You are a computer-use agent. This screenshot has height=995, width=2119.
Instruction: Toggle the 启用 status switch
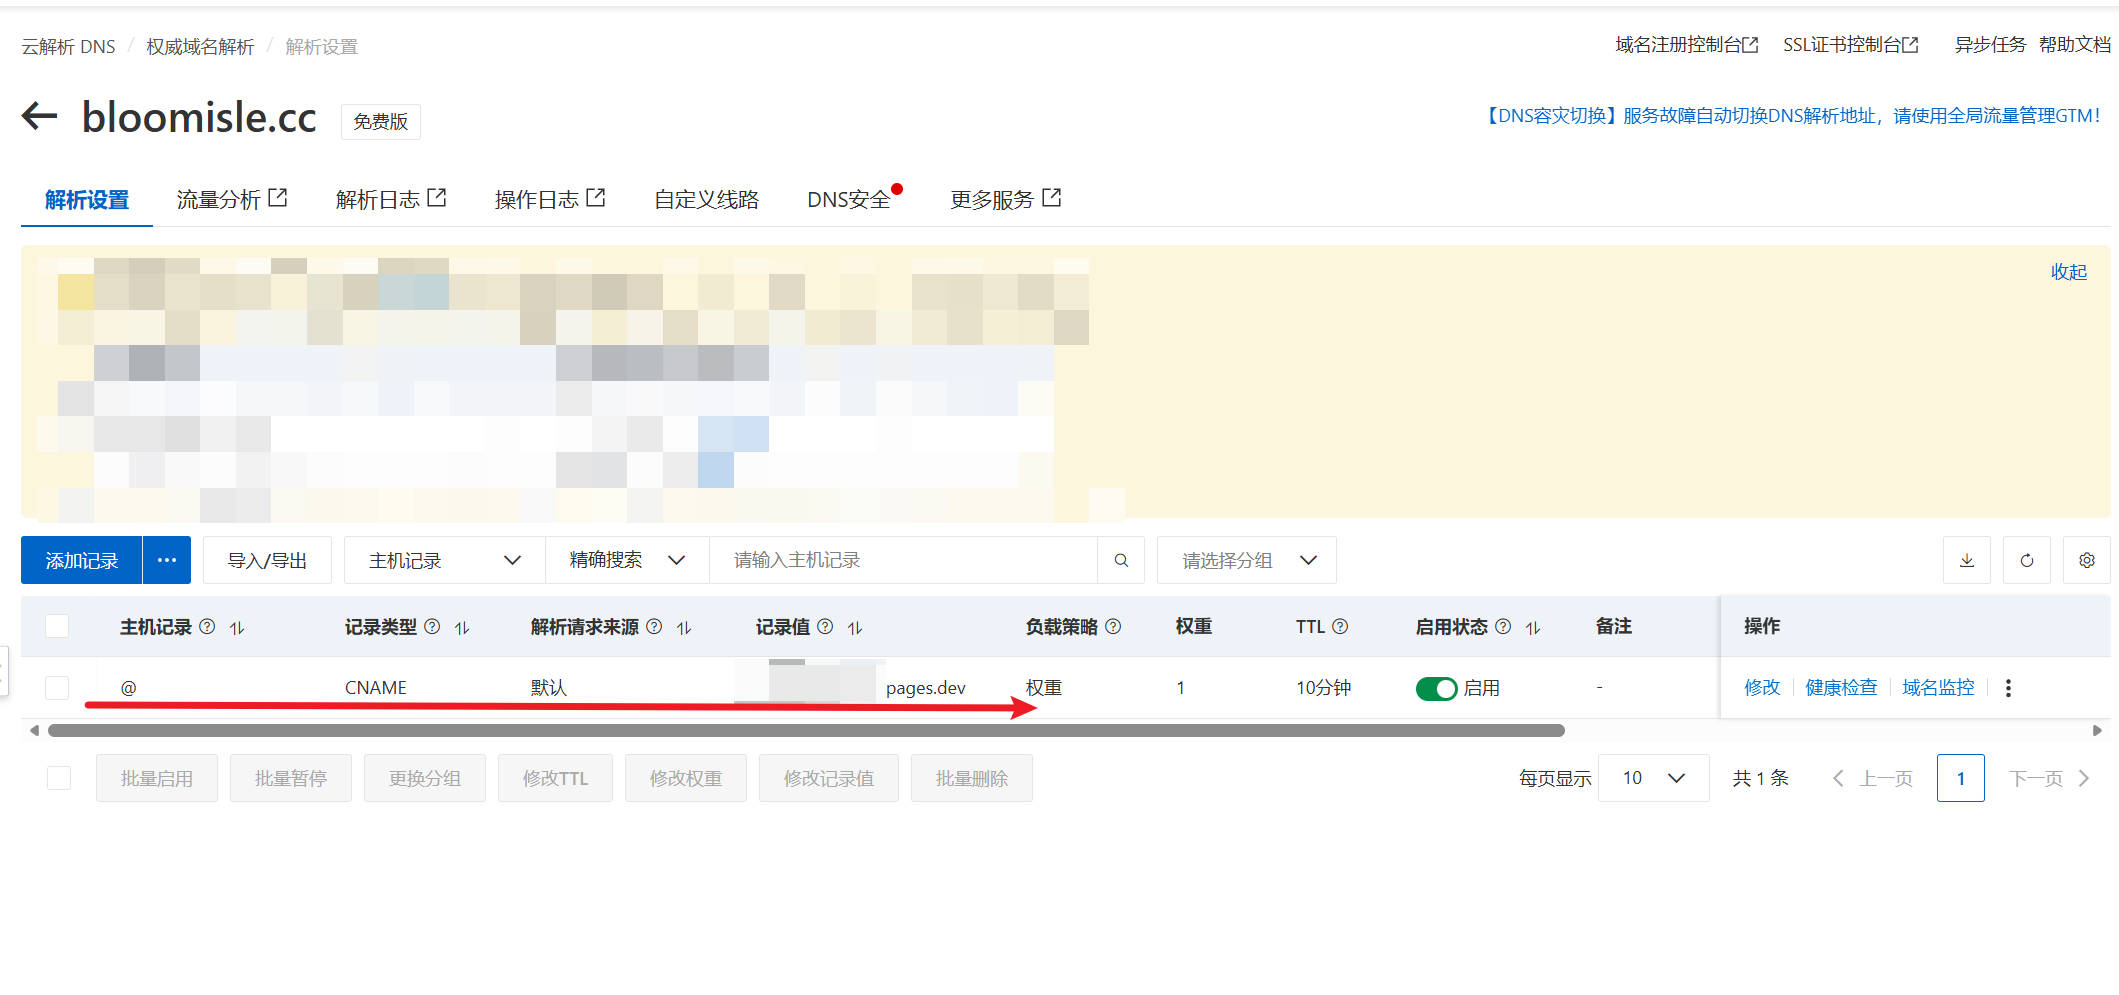click(1436, 688)
